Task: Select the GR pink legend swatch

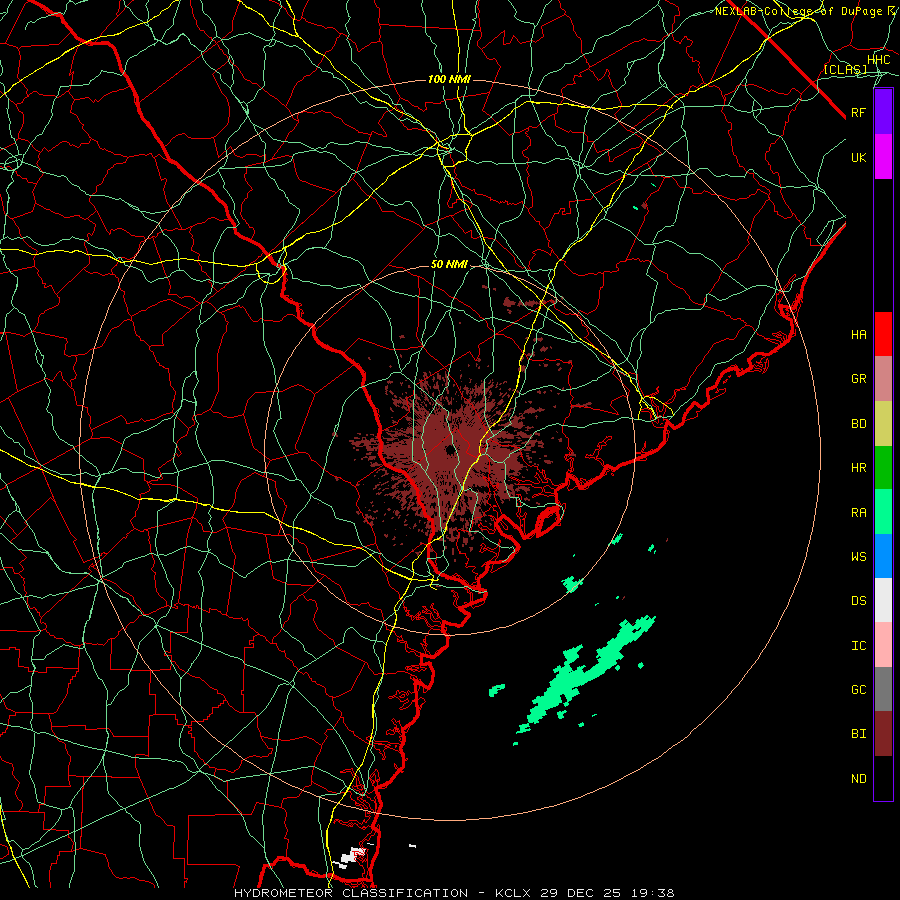Action: click(883, 379)
